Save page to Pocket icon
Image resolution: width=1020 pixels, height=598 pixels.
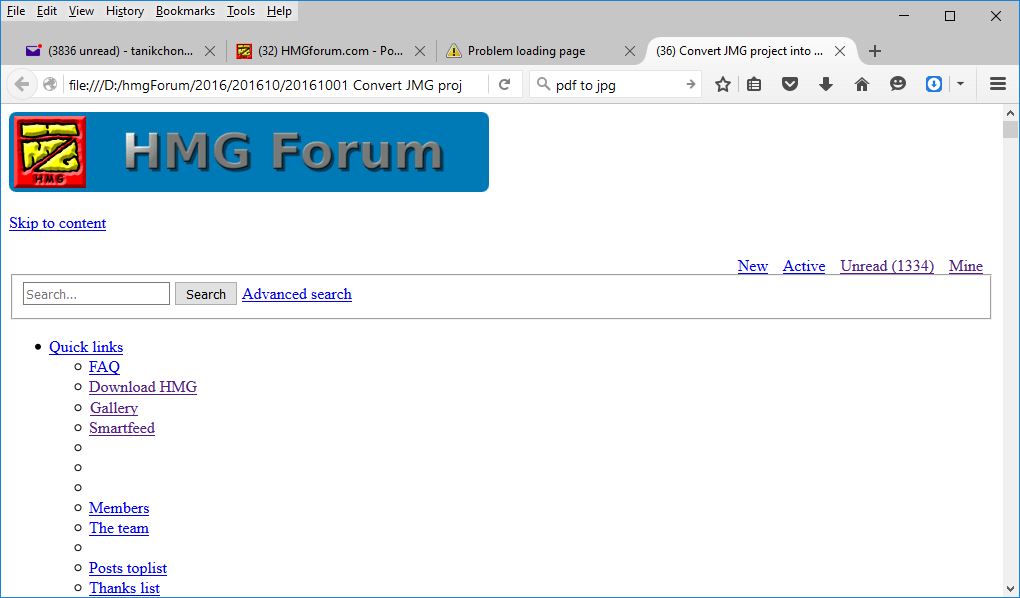[790, 85]
